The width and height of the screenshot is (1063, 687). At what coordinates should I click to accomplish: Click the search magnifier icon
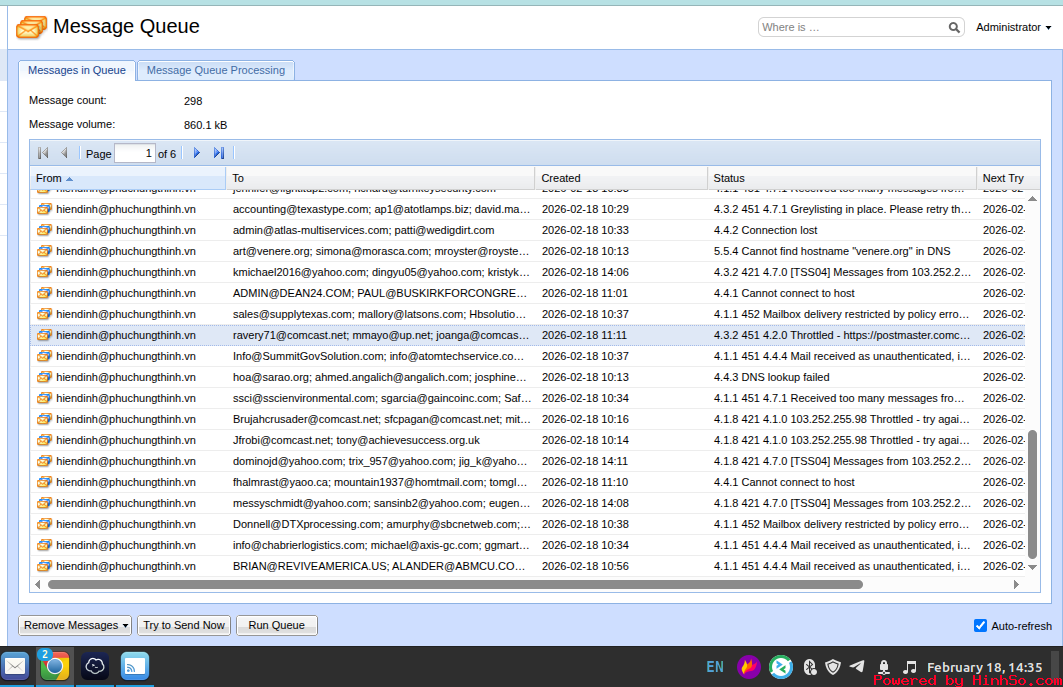pyautogui.click(x=954, y=28)
